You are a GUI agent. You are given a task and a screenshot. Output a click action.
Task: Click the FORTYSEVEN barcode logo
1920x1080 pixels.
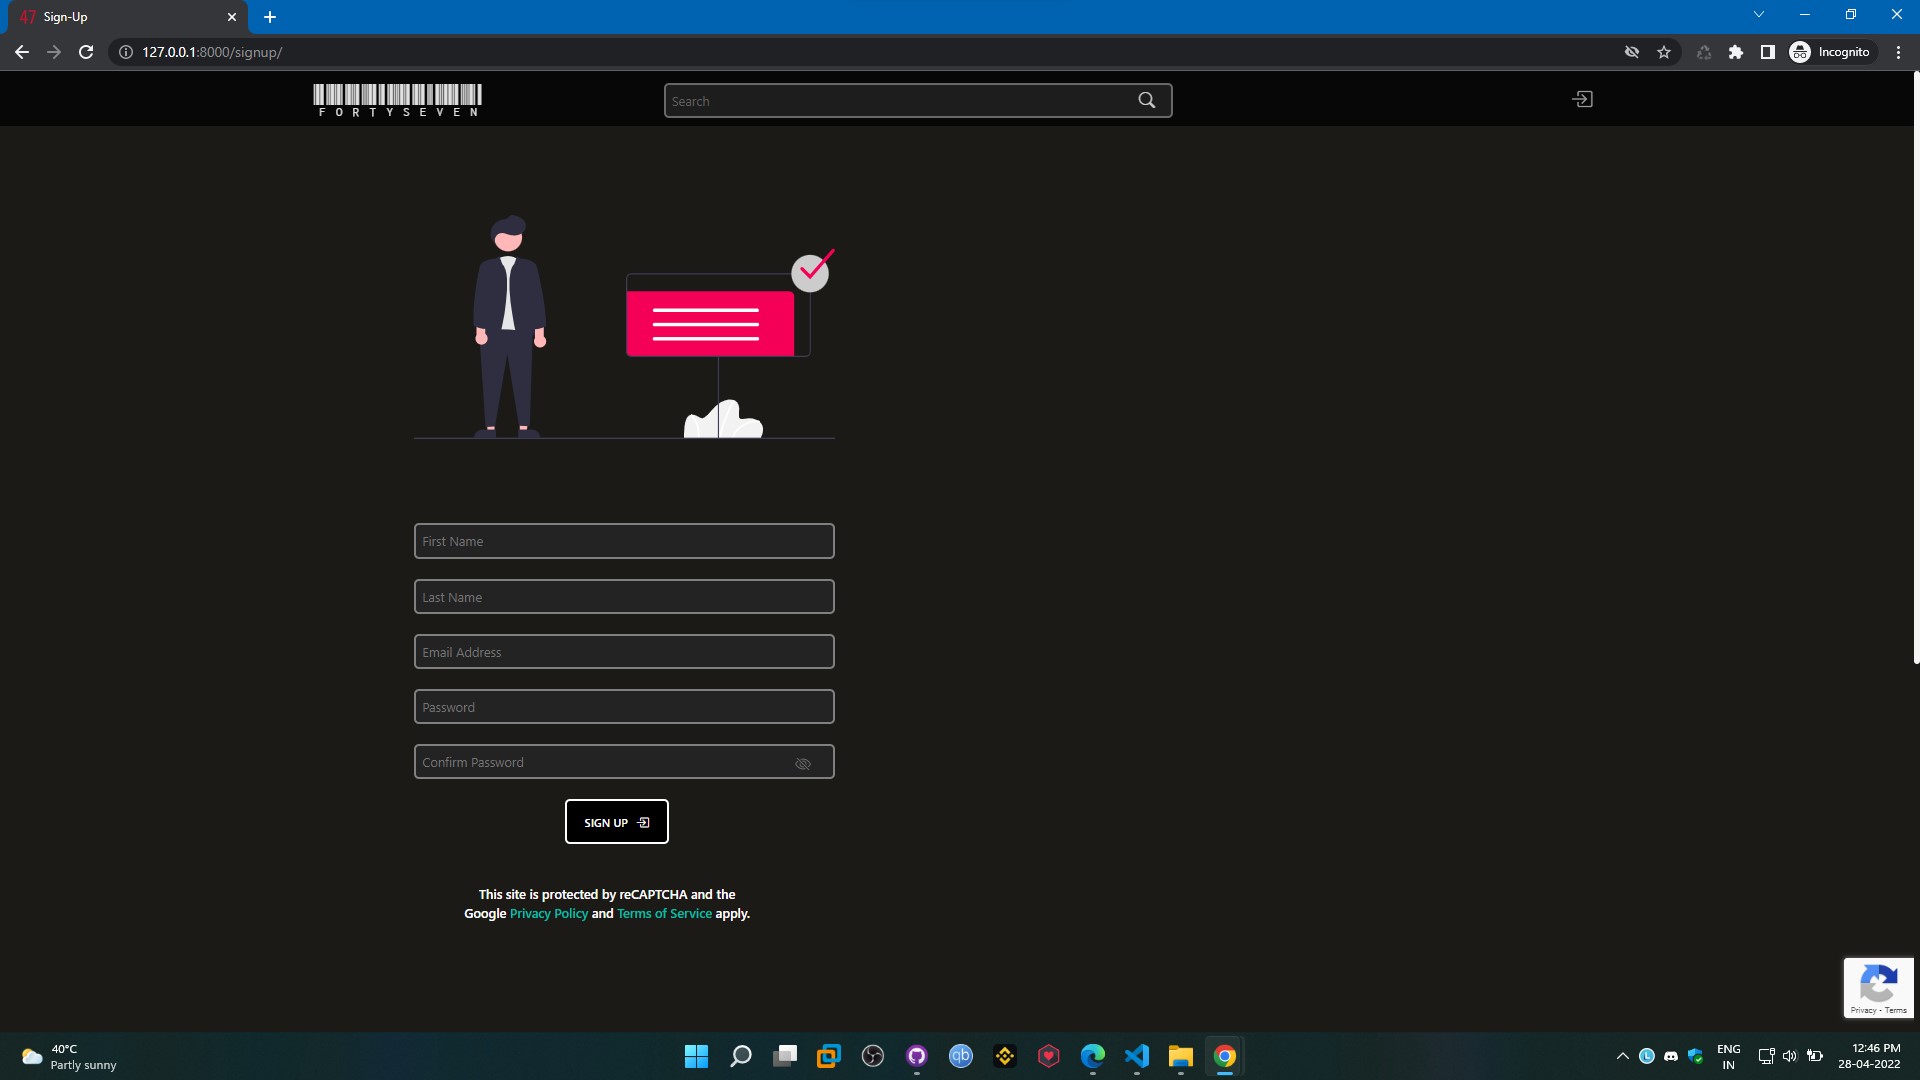click(x=397, y=100)
